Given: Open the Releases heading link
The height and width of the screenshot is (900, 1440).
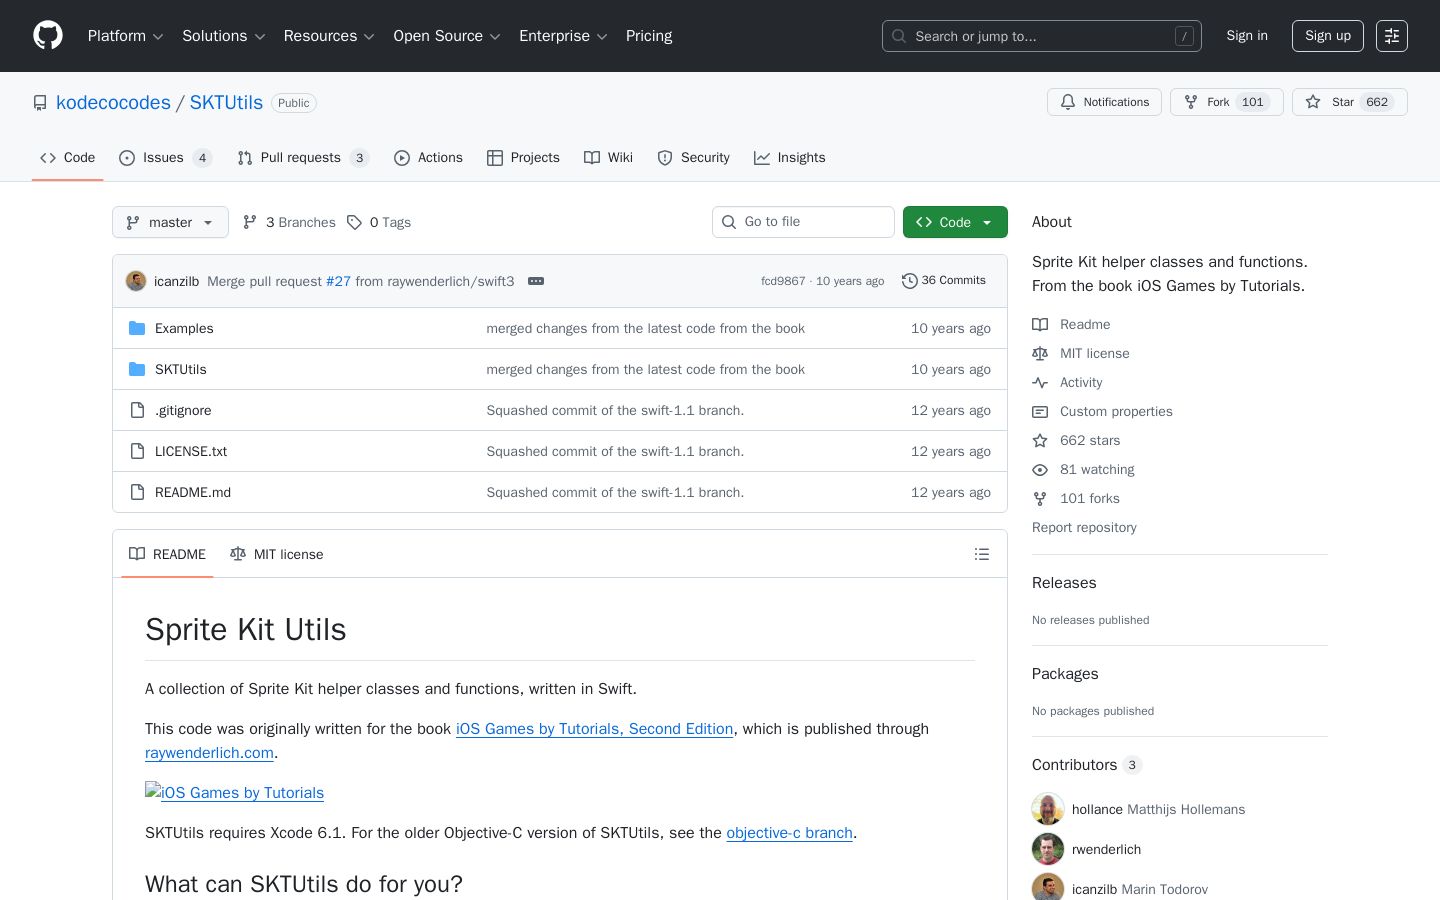Looking at the screenshot, I should coord(1064,583).
